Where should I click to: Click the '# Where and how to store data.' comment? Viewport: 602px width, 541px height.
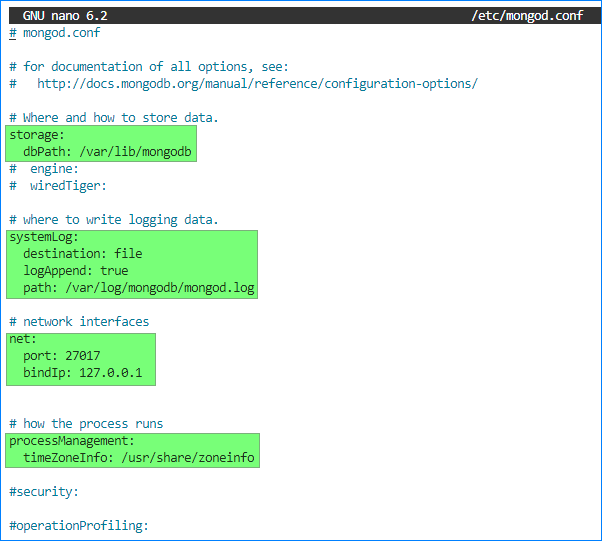[x=114, y=117]
